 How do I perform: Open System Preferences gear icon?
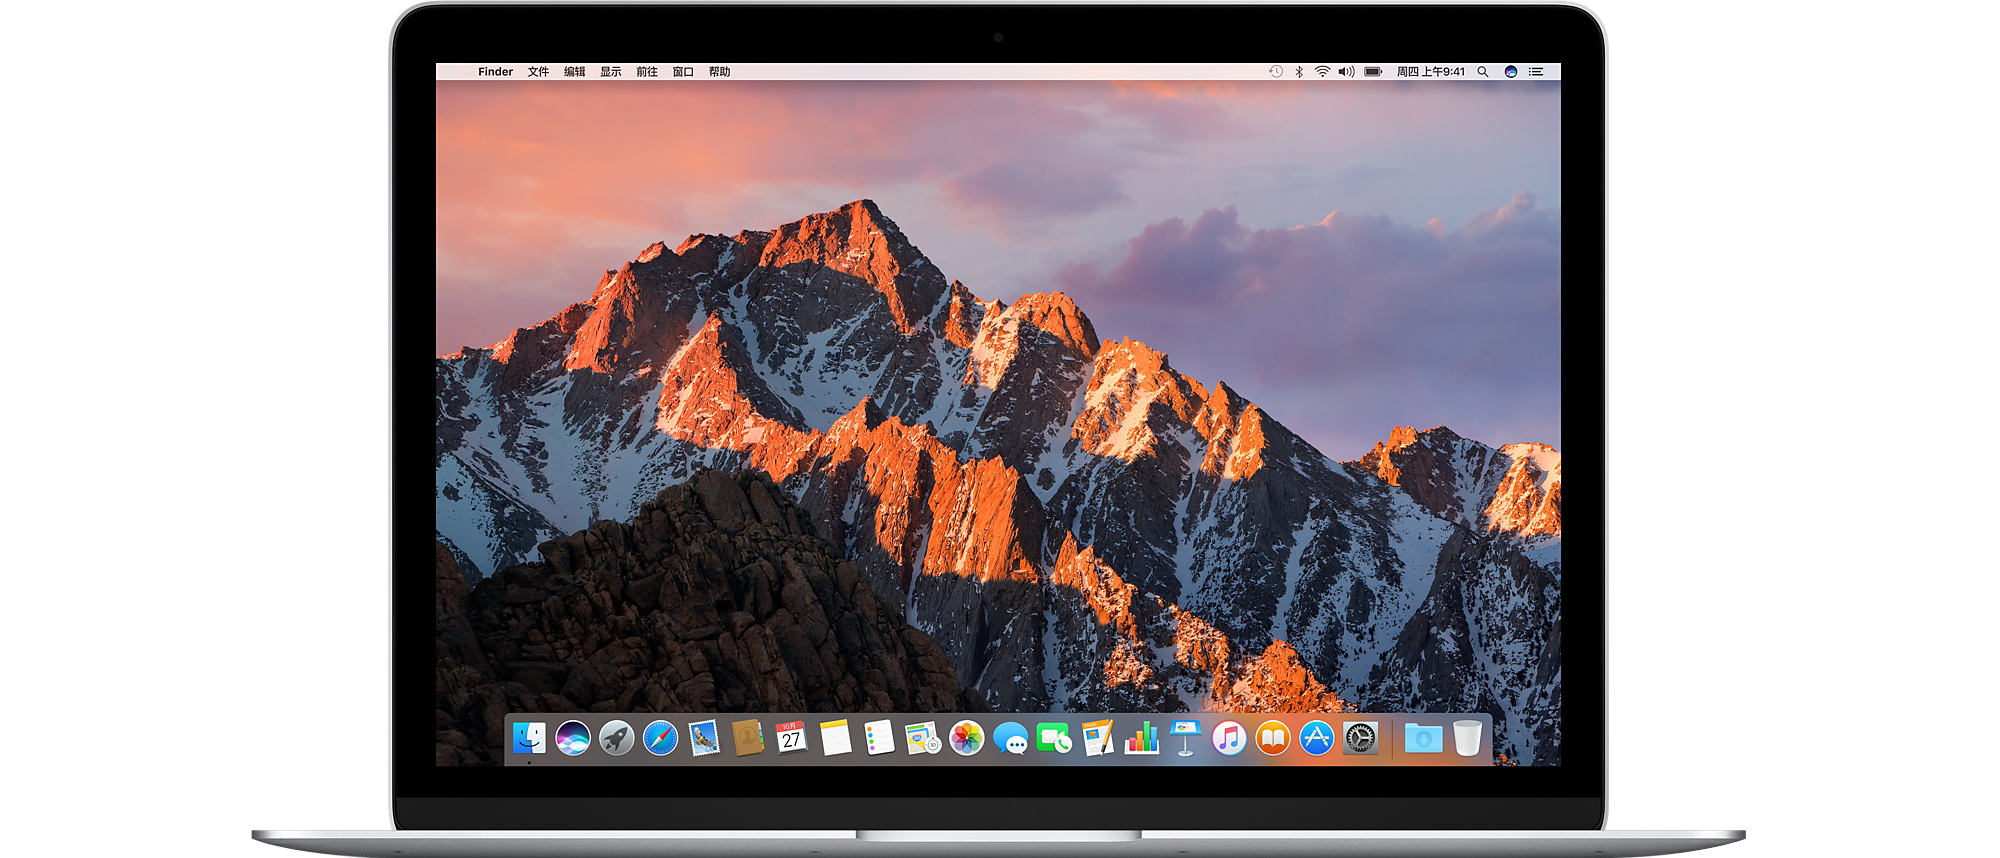[1360, 738]
